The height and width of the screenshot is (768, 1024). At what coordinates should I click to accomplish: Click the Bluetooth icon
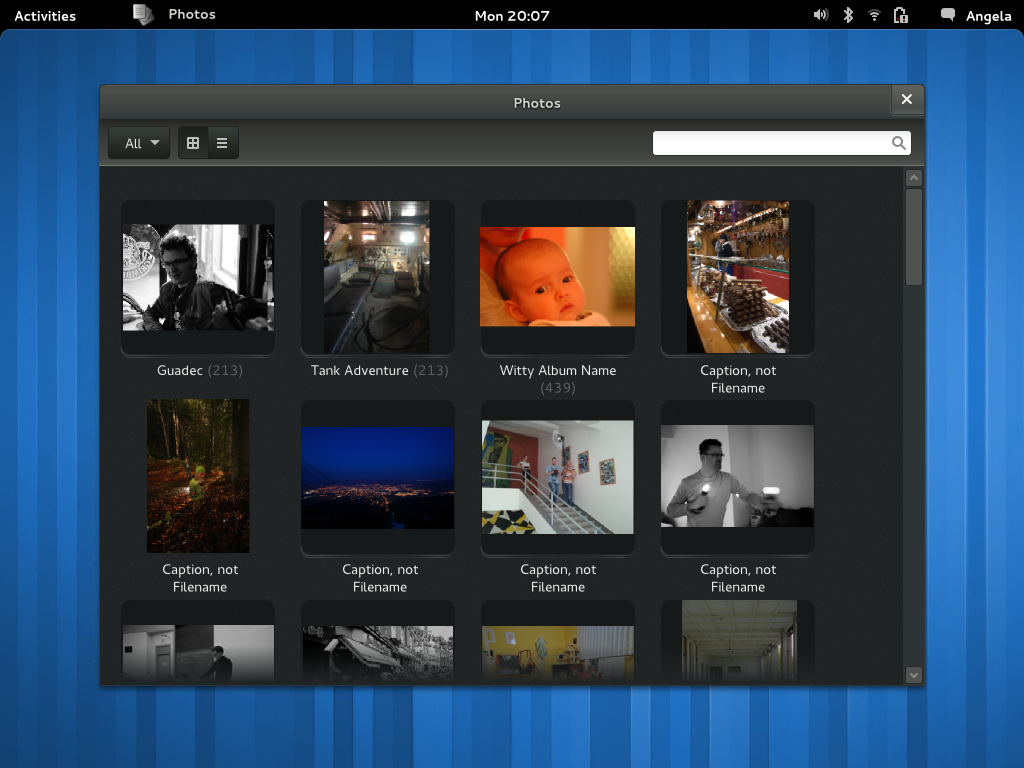[x=847, y=14]
